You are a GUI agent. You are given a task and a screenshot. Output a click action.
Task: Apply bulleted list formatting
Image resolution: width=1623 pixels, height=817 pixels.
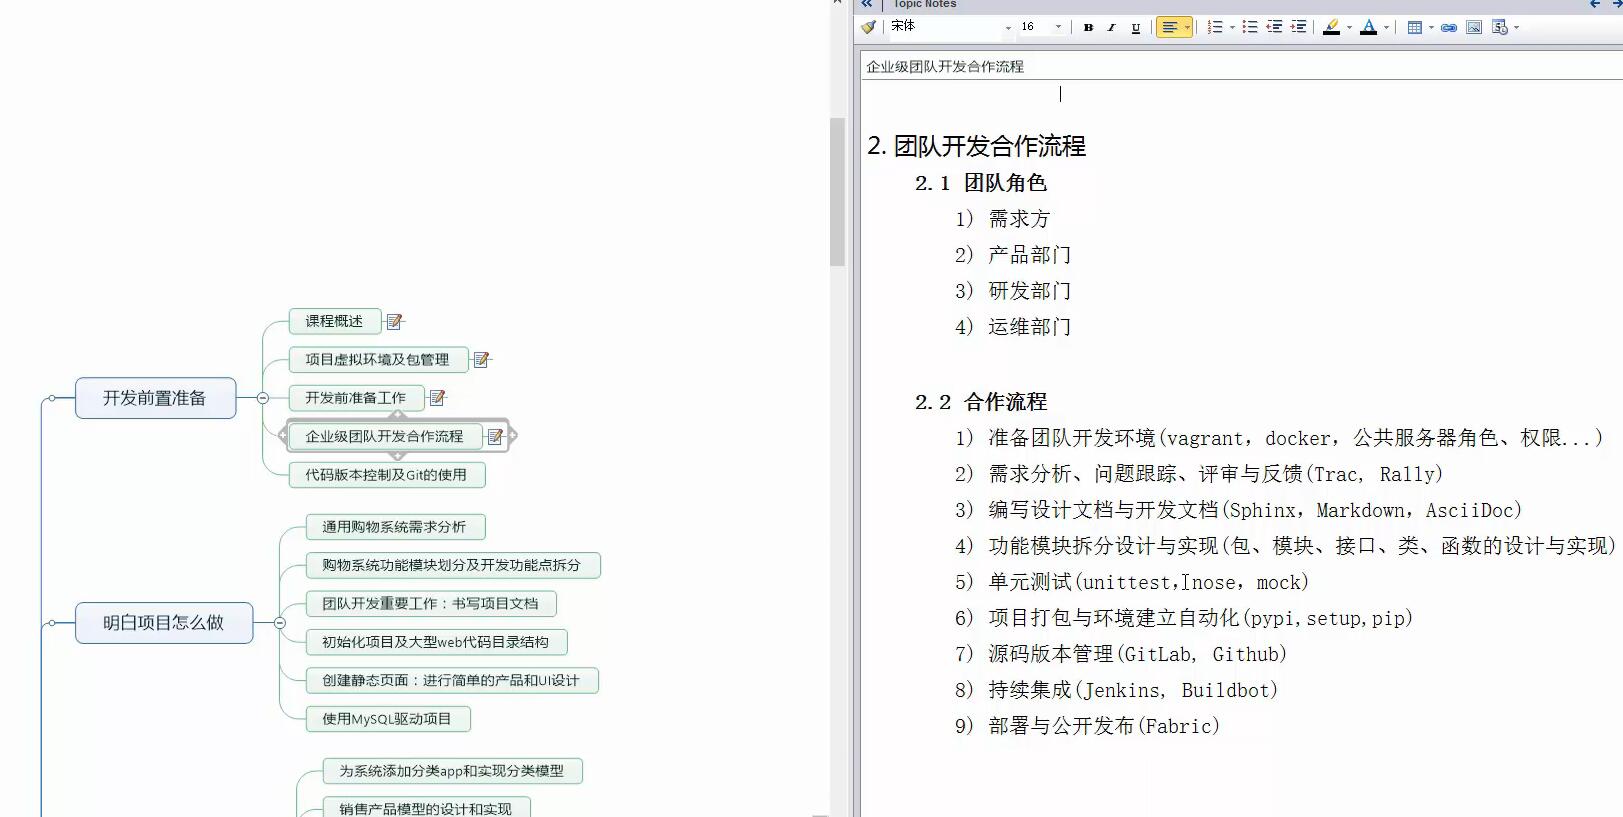[x=1250, y=27]
